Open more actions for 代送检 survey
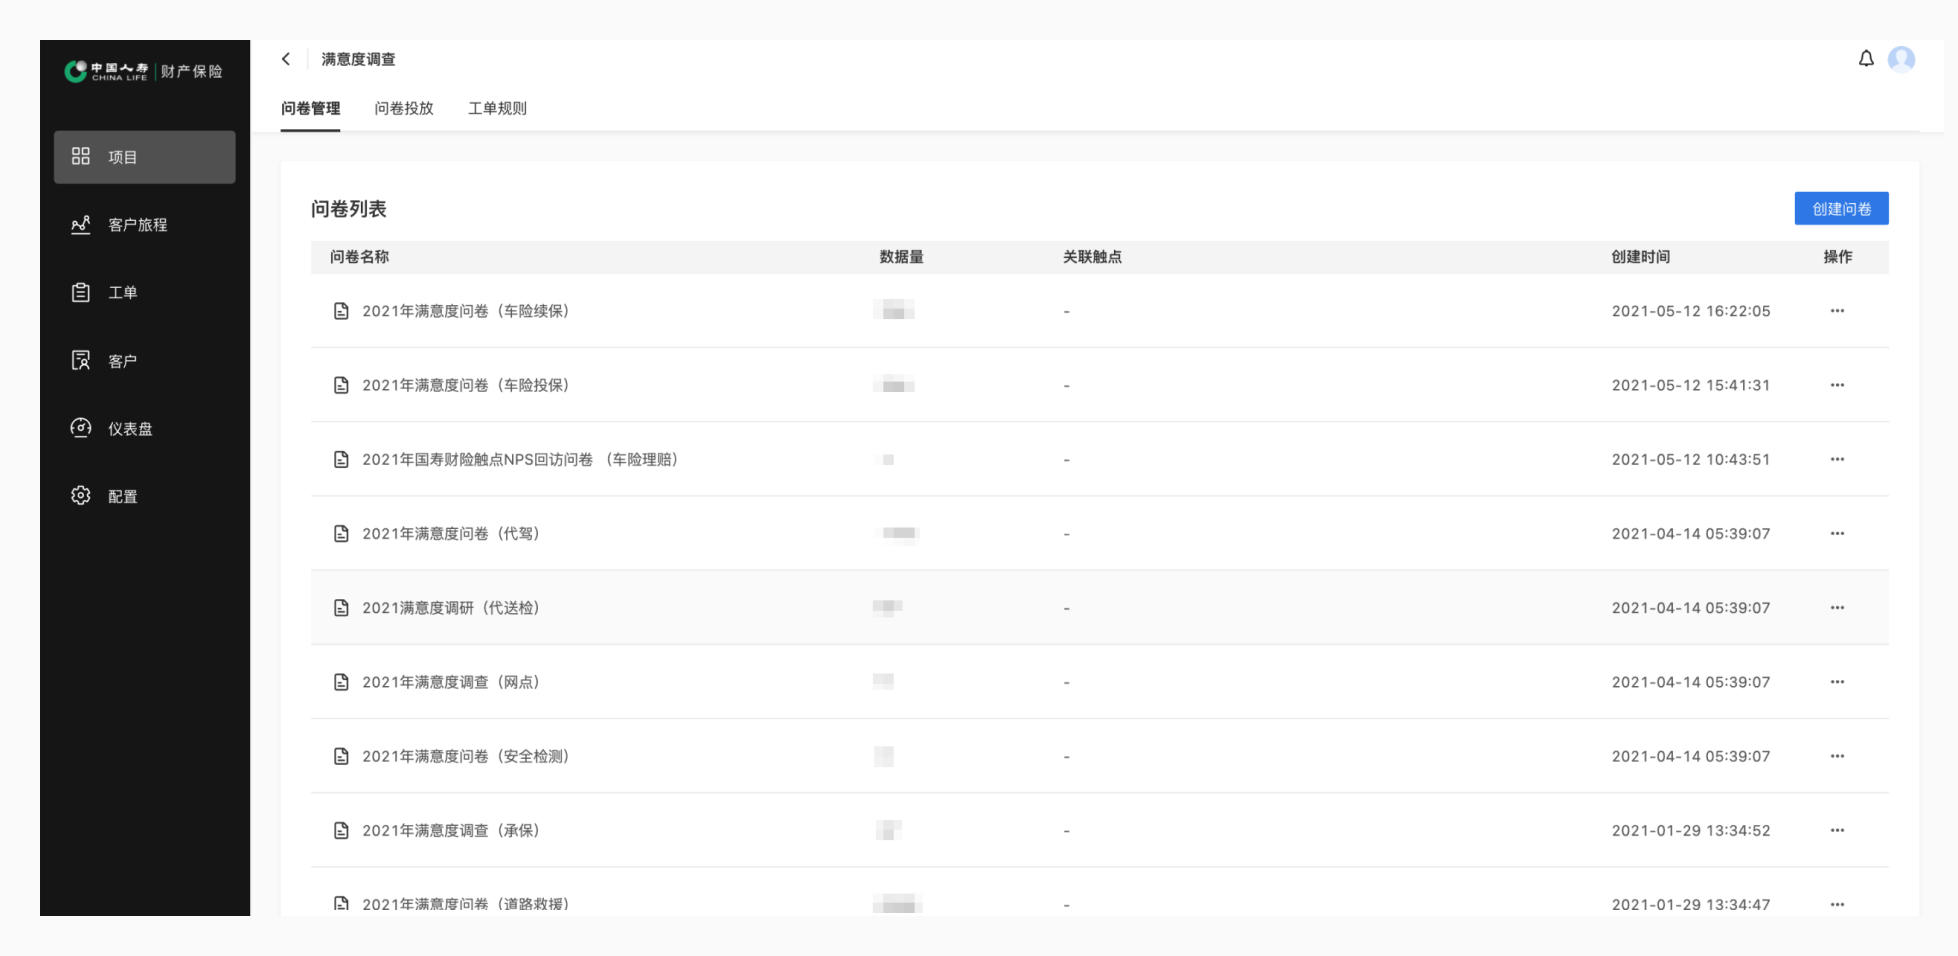 pos(1837,607)
